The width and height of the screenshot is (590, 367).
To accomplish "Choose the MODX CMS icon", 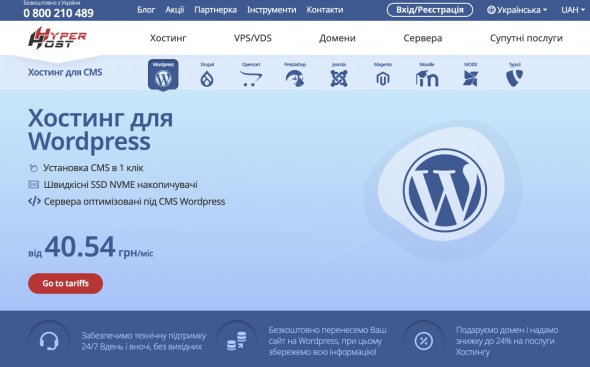I will coord(471,75).
